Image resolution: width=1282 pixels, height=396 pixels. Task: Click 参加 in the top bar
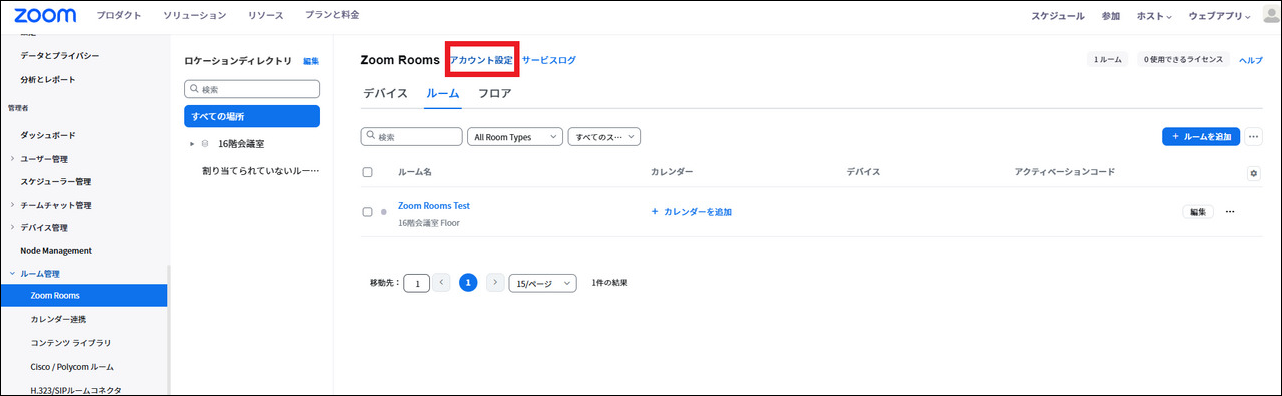click(1111, 16)
